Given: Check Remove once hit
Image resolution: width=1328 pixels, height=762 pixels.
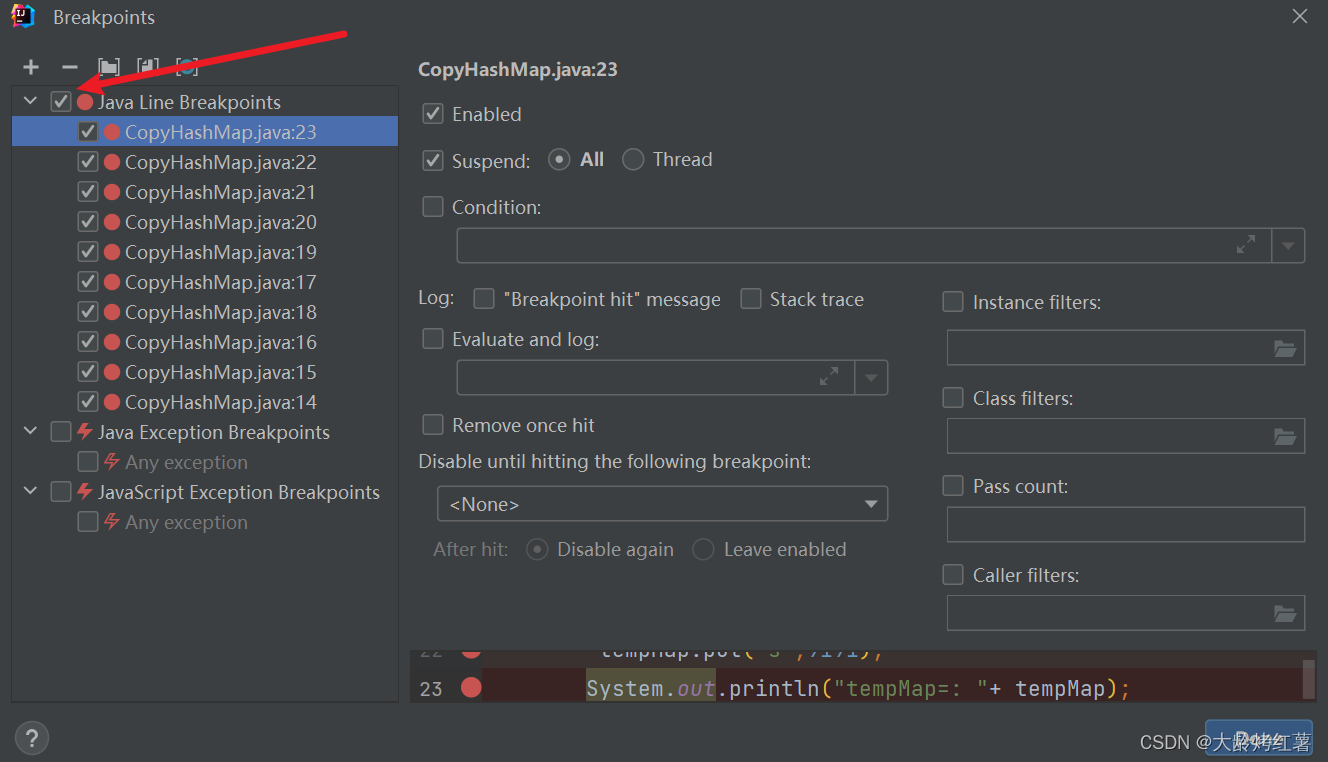Looking at the screenshot, I should point(433,425).
